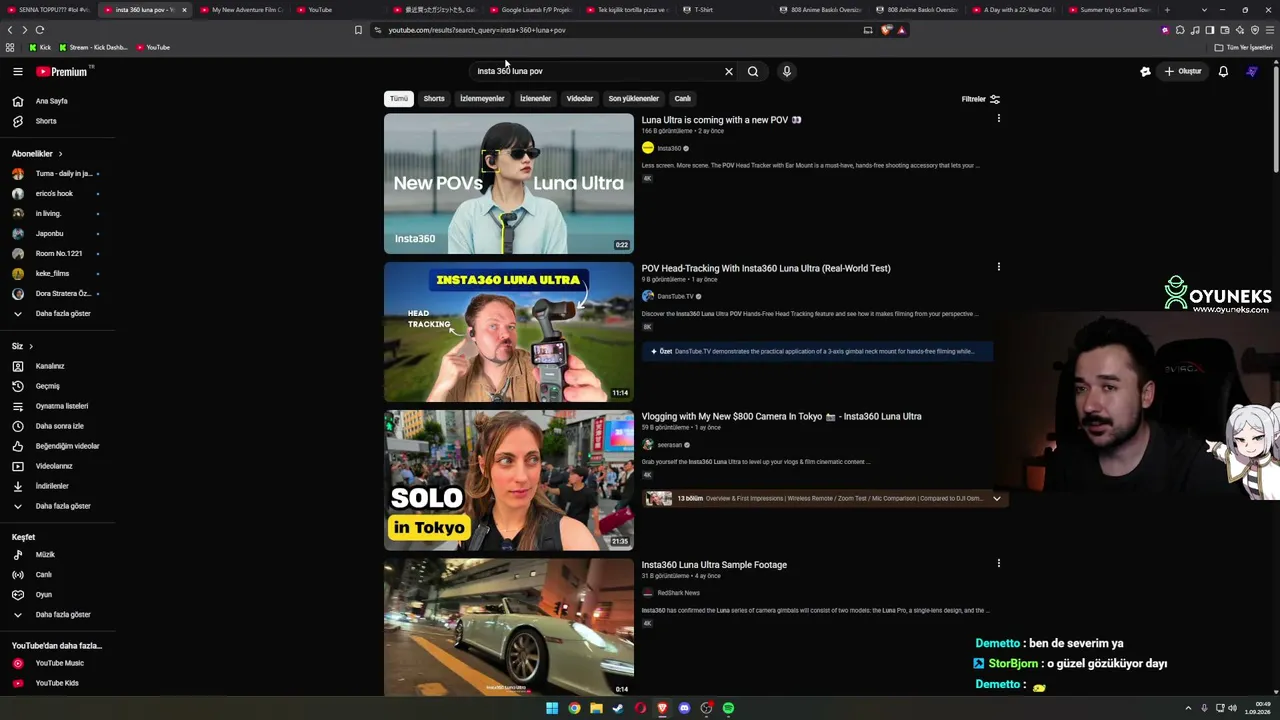Click the YouTube Premium logo
Image resolution: width=1280 pixels, height=720 pixels.
coord(62,71)
